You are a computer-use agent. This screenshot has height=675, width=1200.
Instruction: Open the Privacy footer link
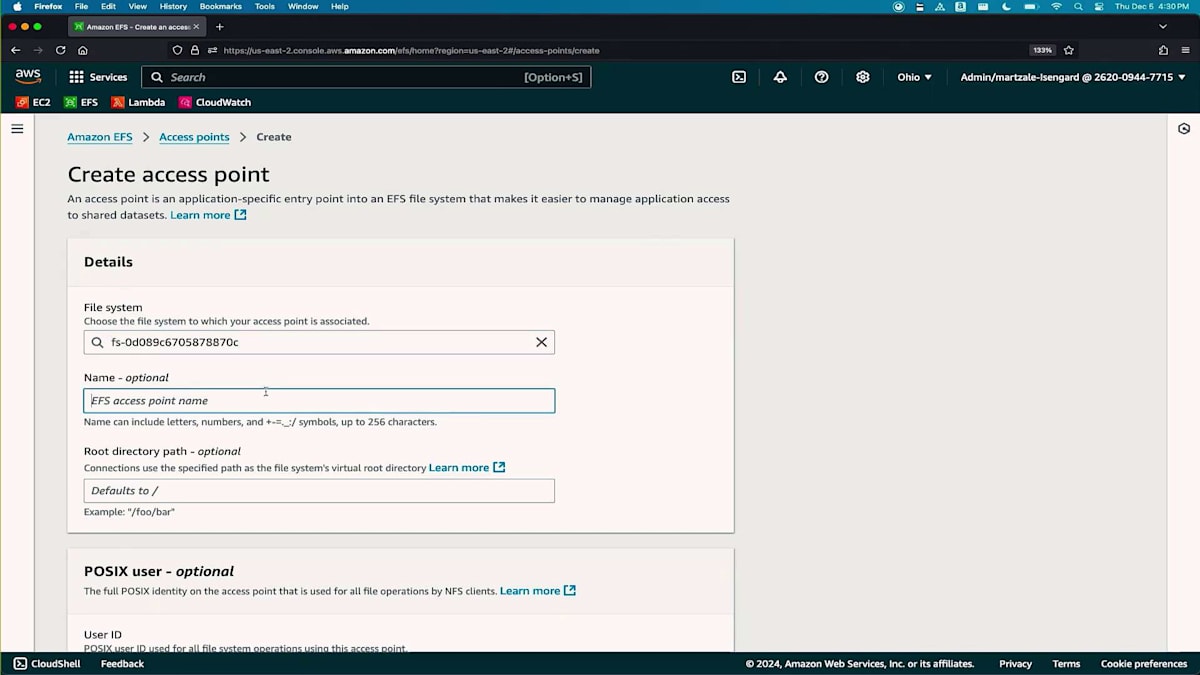pos(1015,664)
